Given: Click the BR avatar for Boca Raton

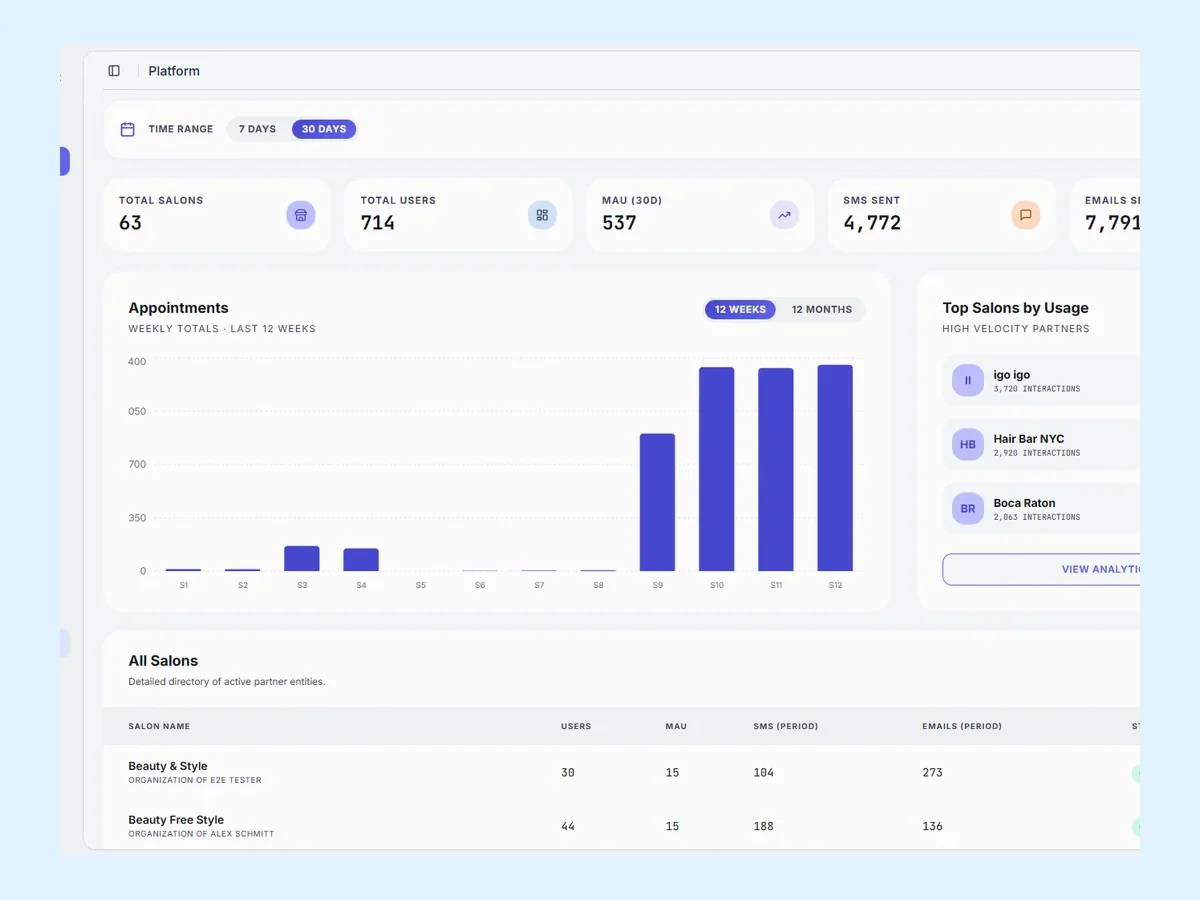Looking at the screenshot, I should point(968,509).
